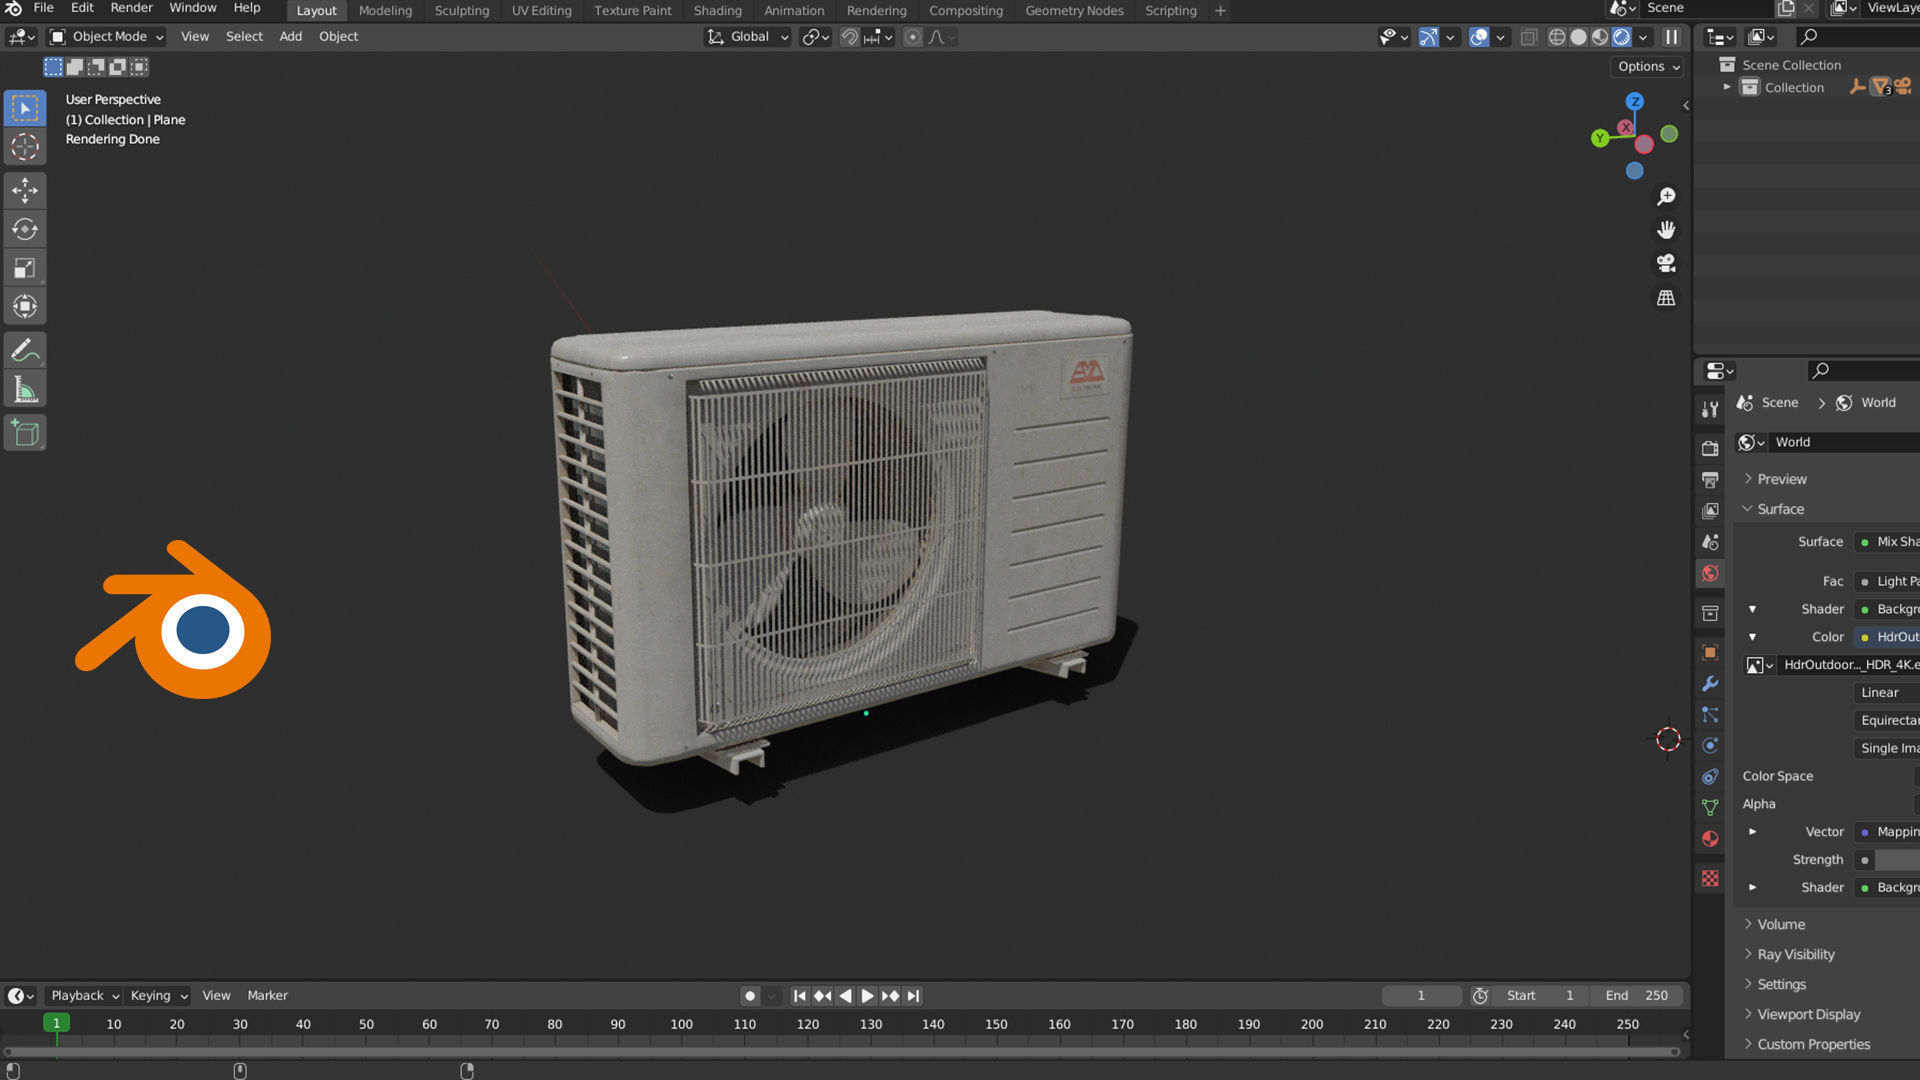Open the Shading menu tab

click(x=717, y=11)
